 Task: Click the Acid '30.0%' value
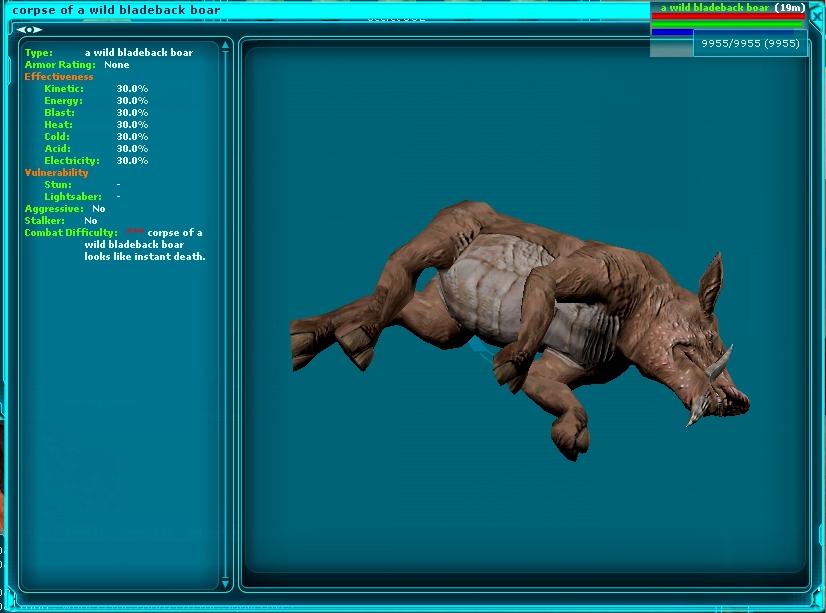pyautogui.click(x=132, y=149)
